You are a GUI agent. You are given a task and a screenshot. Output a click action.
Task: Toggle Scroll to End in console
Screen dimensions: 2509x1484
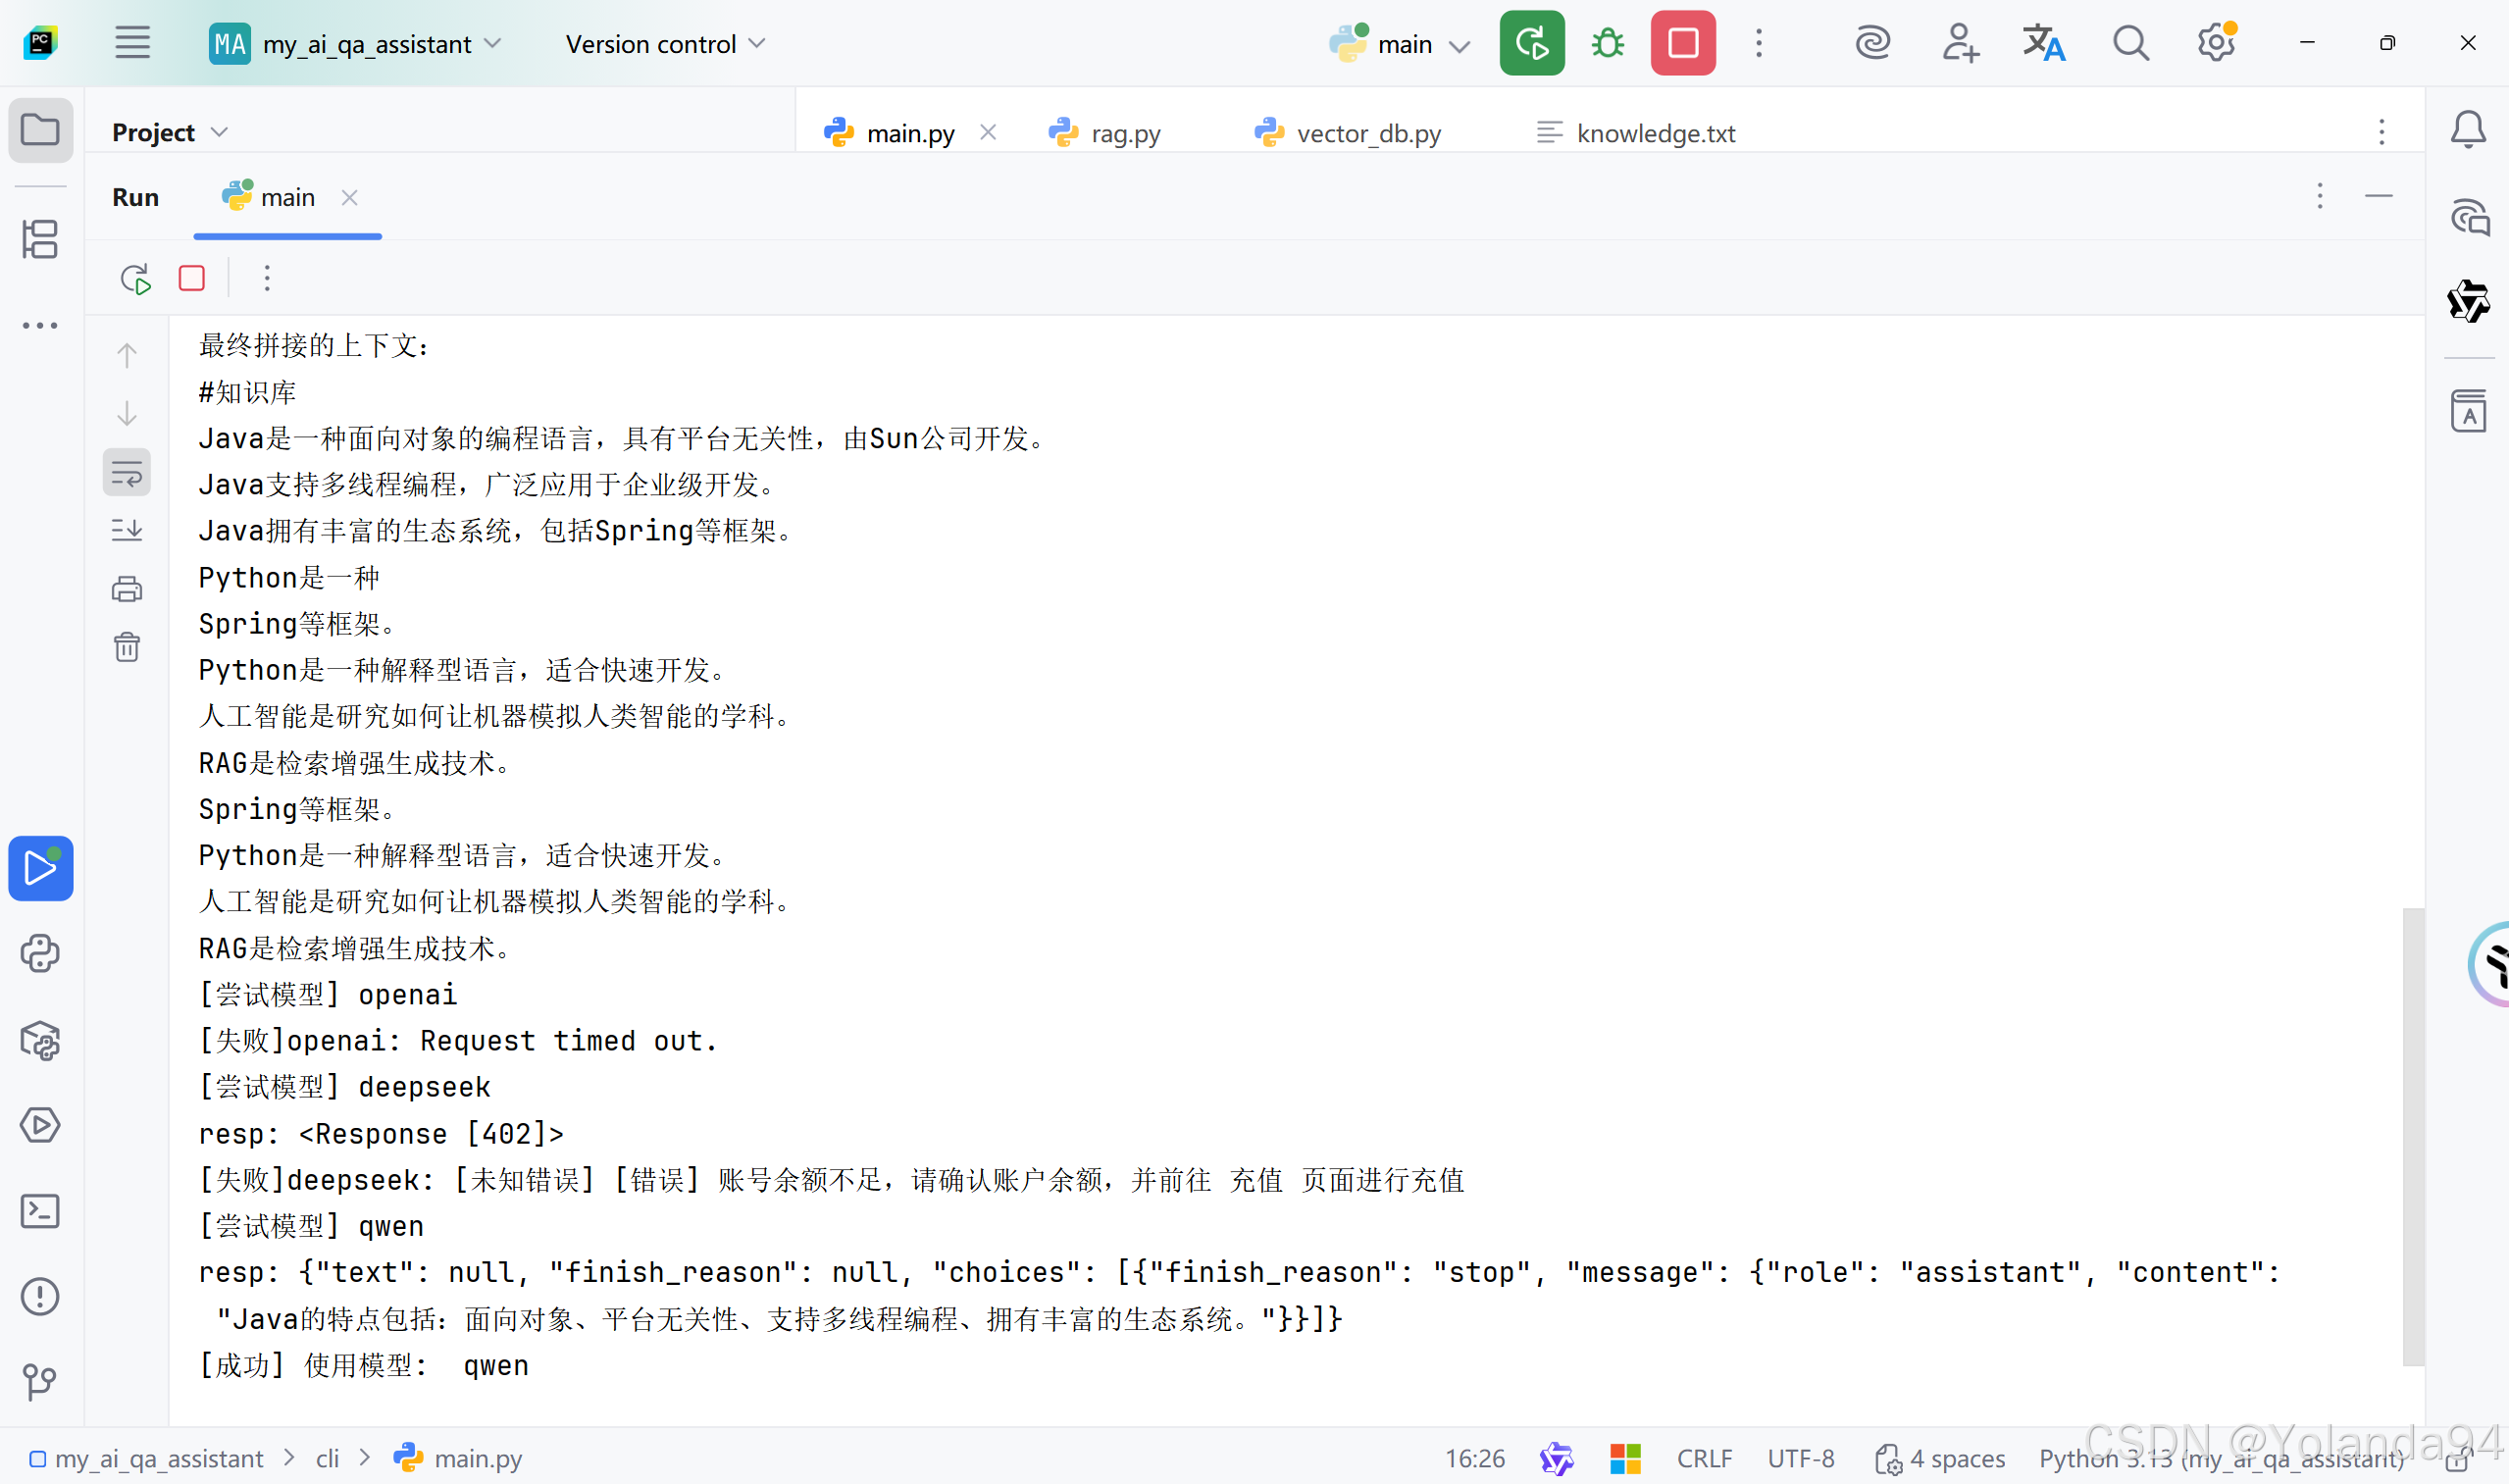click(x=127, y=530)
